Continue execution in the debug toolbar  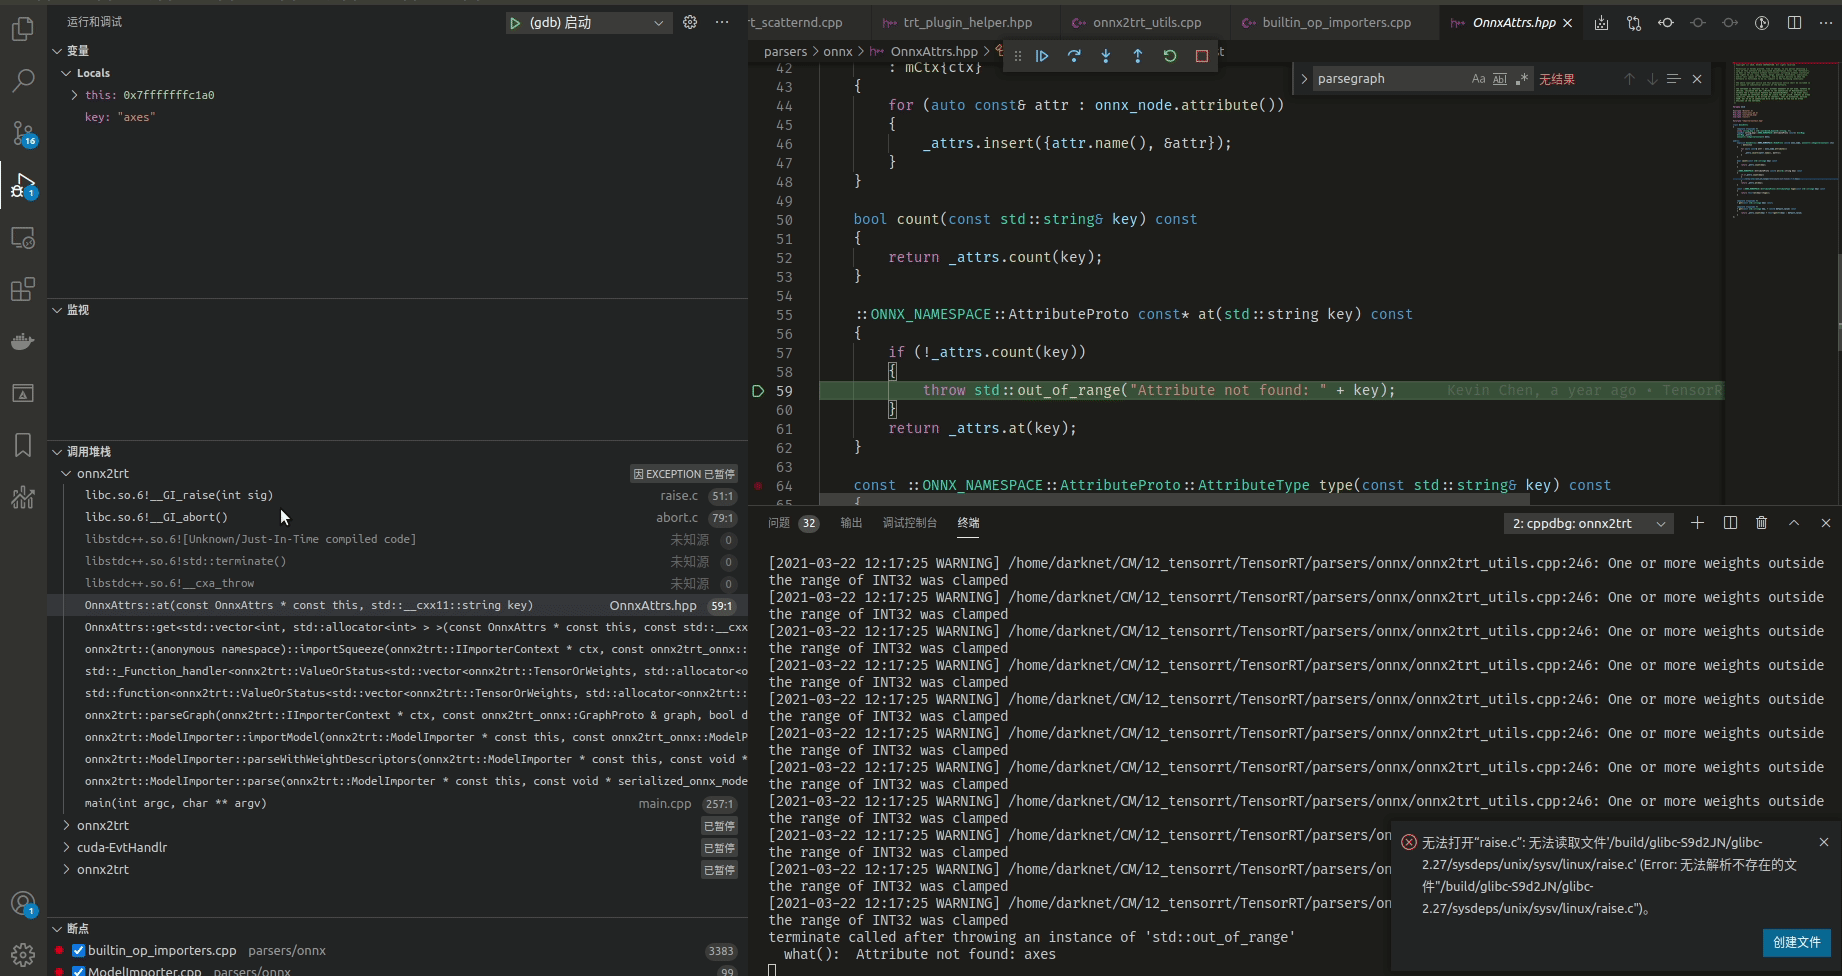tap(1042, 56)
